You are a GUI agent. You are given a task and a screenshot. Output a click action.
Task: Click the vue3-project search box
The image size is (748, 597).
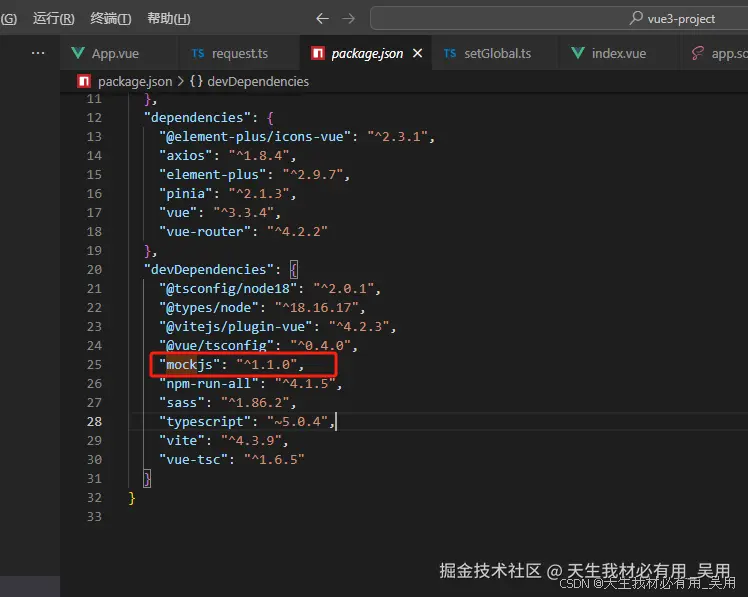(559, 19)
